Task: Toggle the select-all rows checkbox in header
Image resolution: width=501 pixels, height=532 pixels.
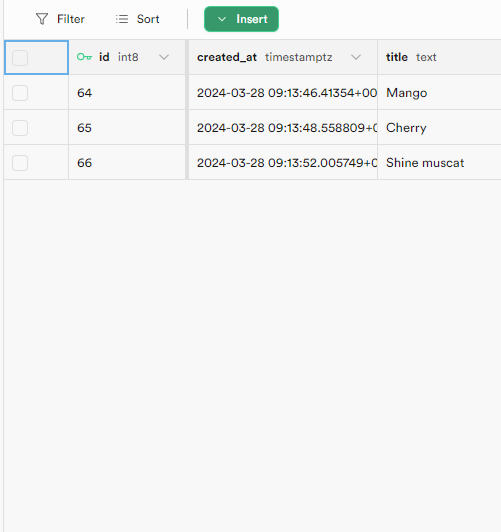Action: [x=20, y=58]
